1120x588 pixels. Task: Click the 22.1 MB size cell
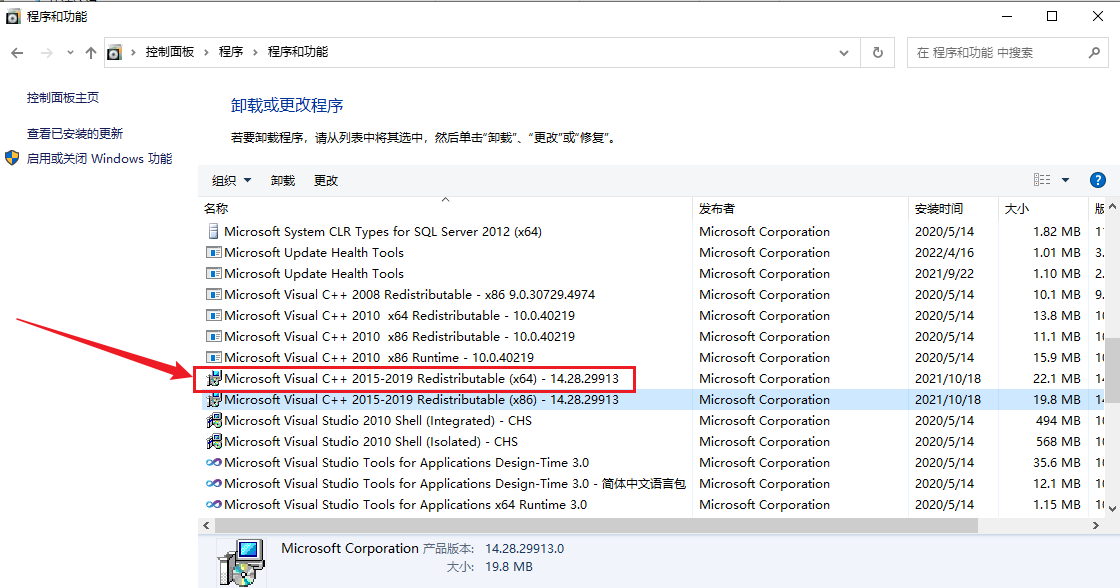(x=1056, y=379)
